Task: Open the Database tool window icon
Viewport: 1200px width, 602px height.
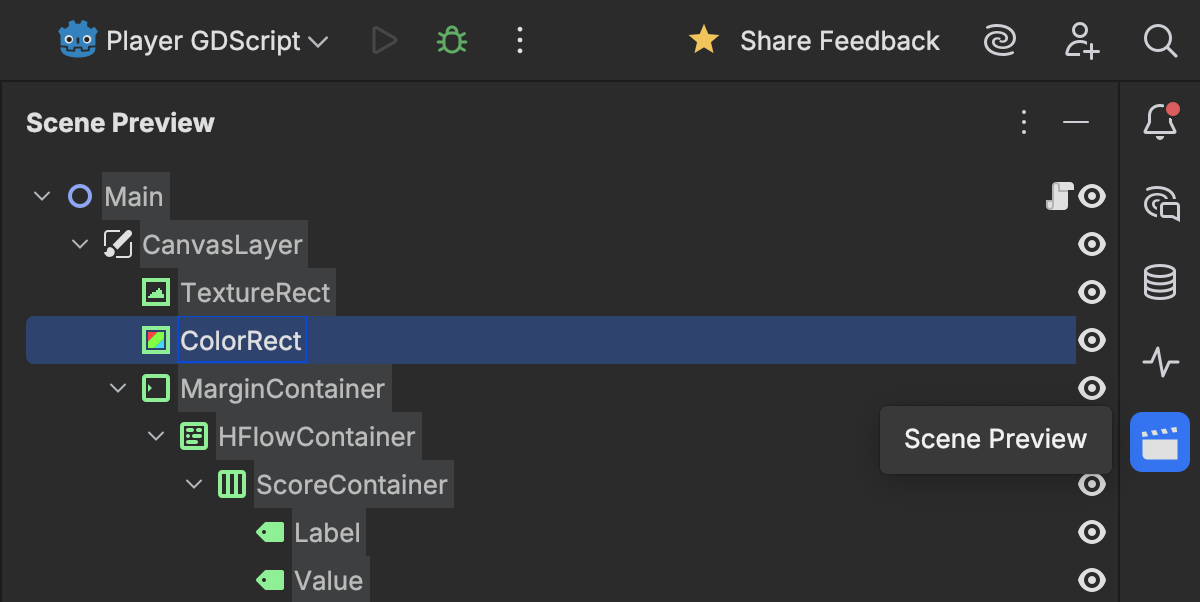Action: pos(1159,282)
